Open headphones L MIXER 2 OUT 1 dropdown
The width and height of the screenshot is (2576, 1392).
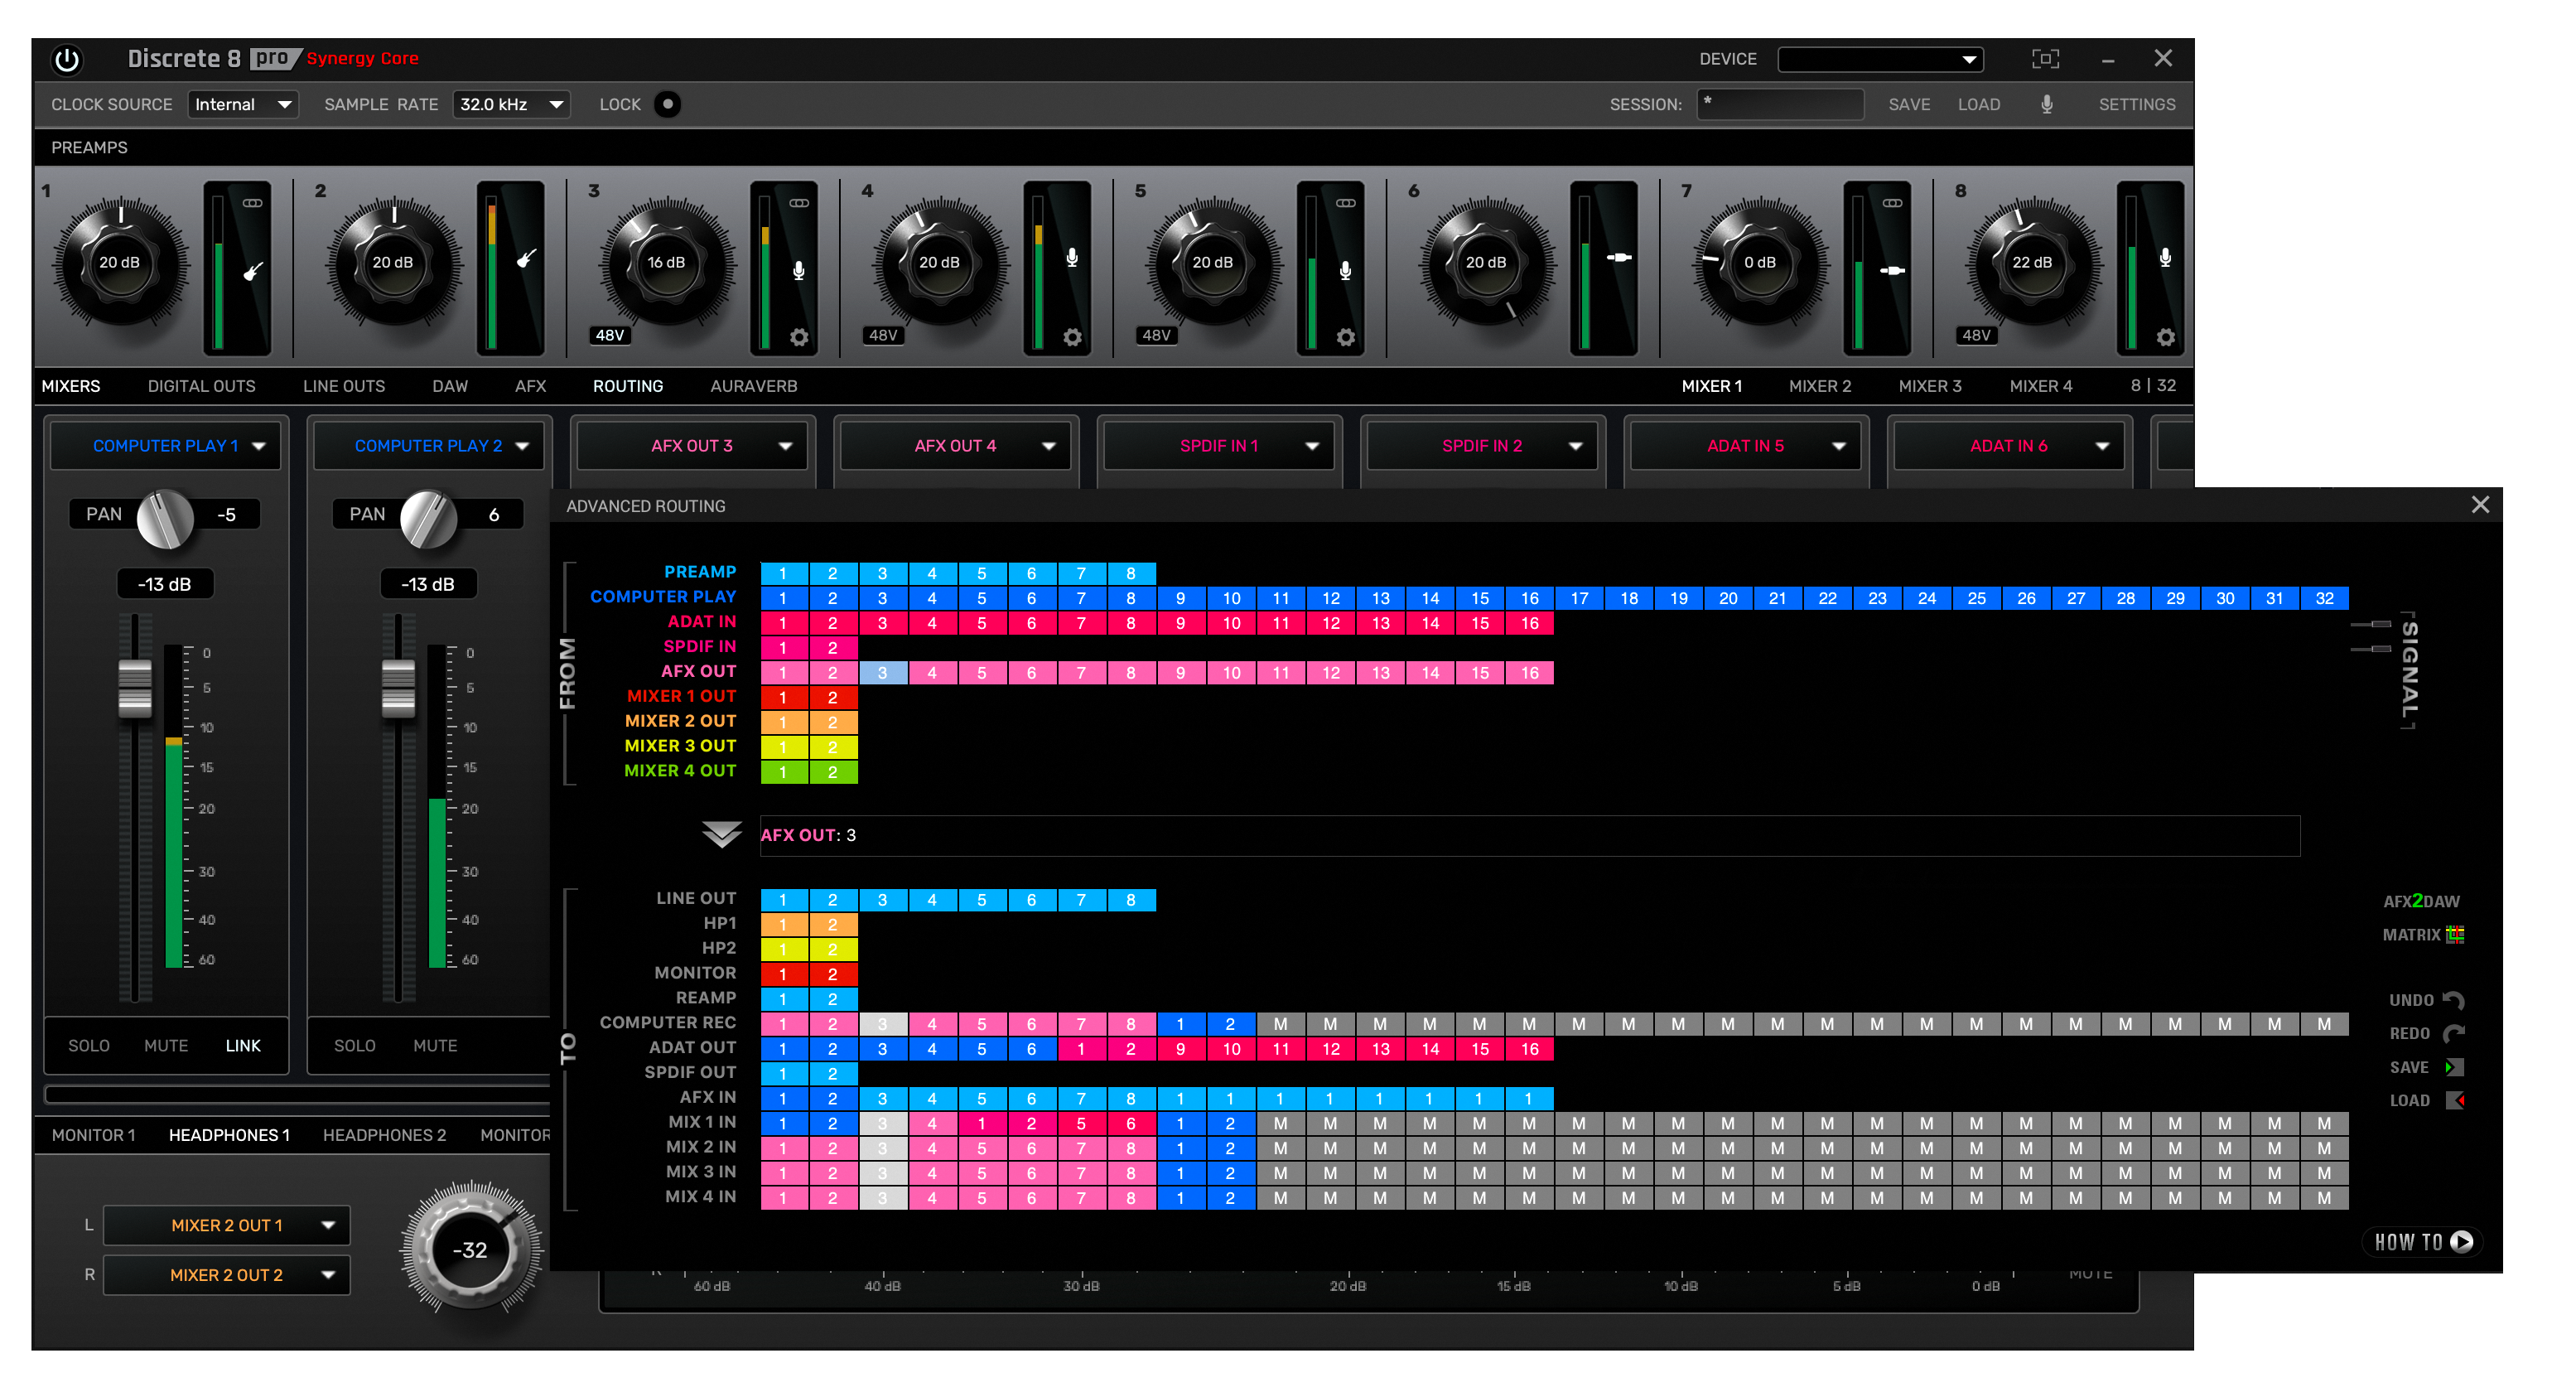pyautogui.click(x=227, y=1225)
